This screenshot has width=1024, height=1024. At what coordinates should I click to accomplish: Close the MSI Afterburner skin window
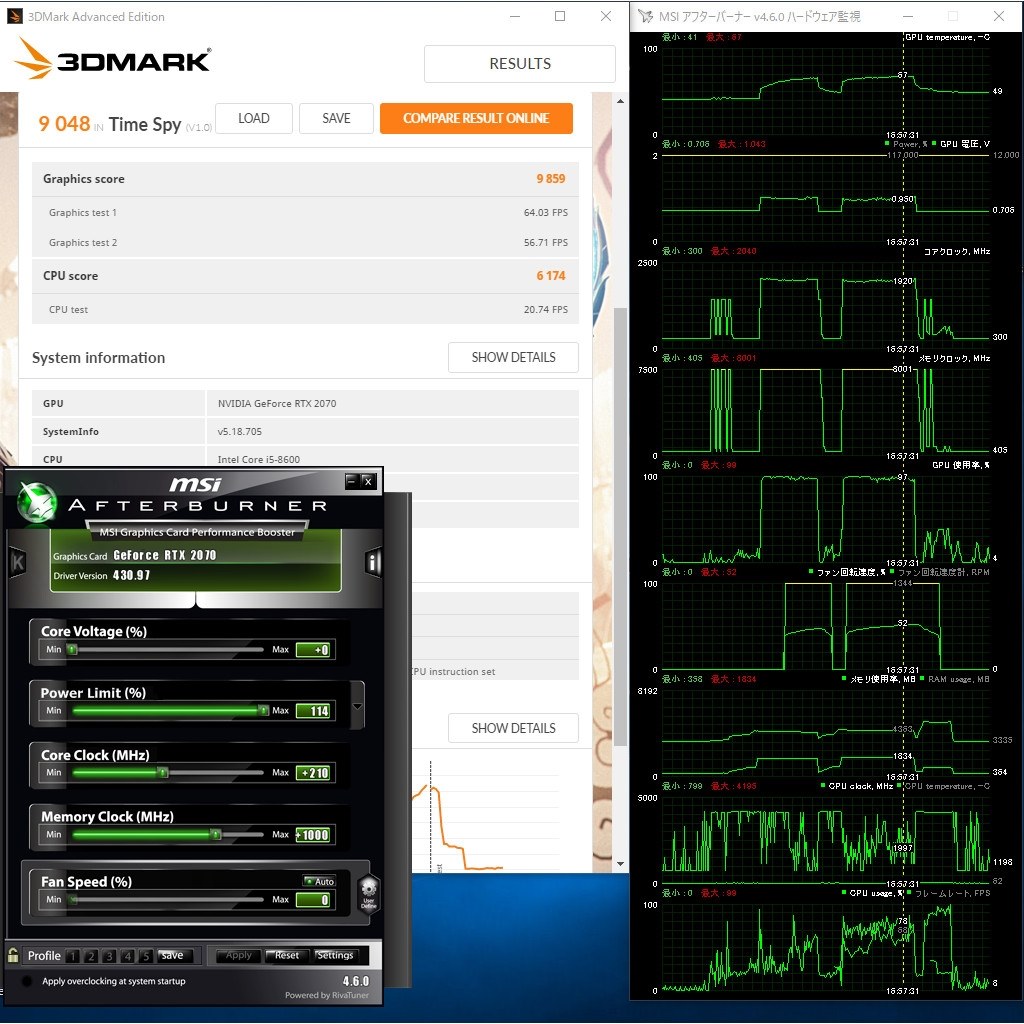[x=368, y=481]
